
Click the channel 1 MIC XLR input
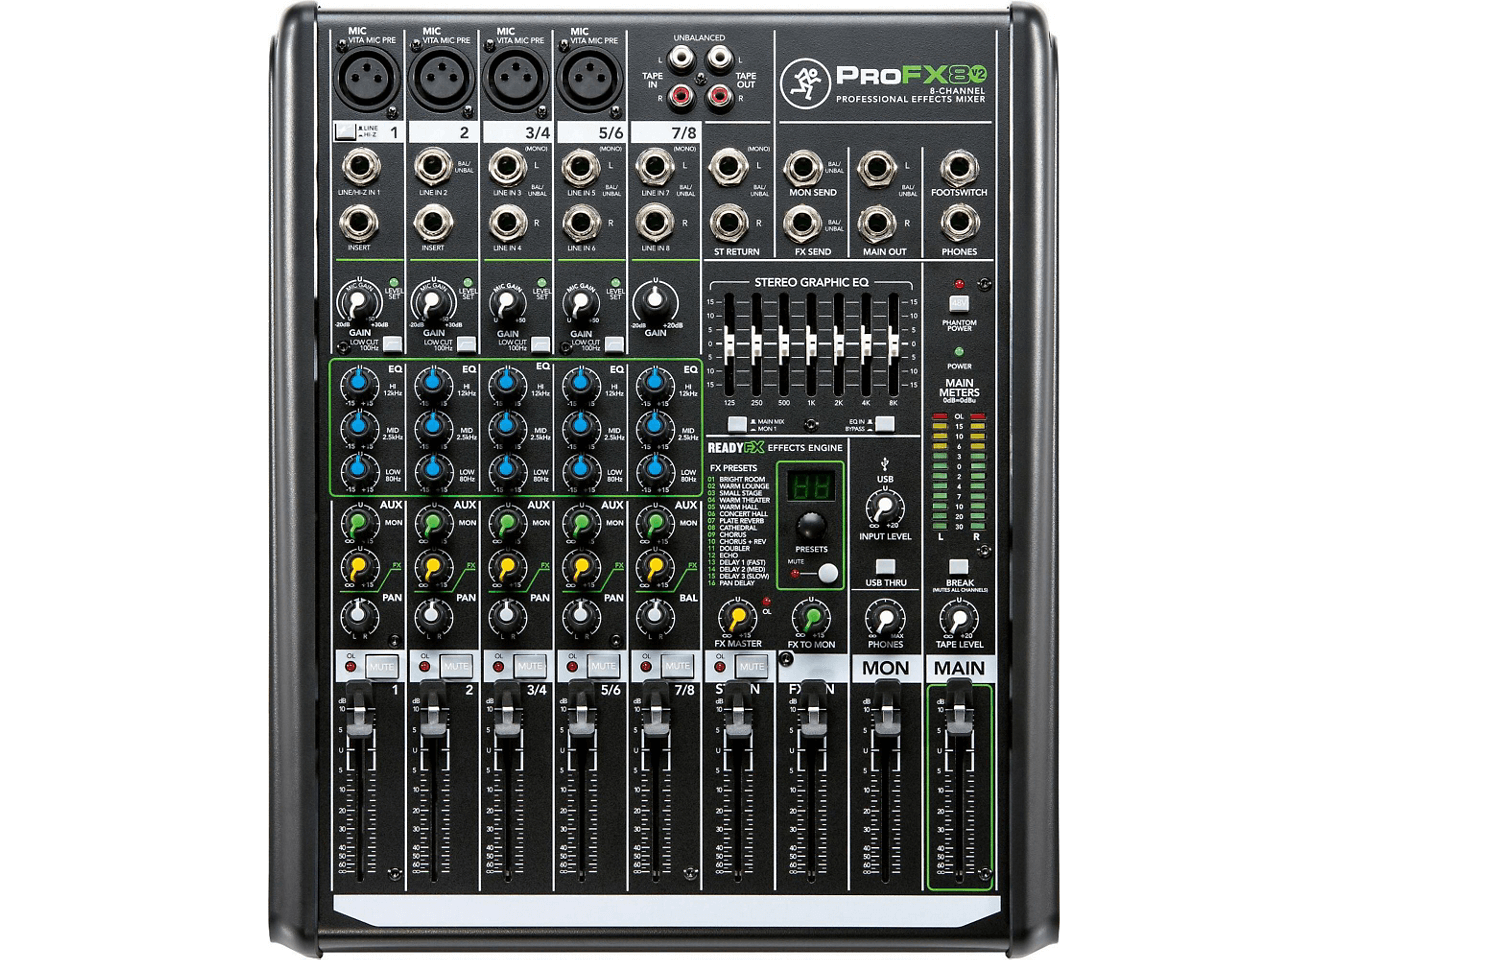tap(367, 79)
